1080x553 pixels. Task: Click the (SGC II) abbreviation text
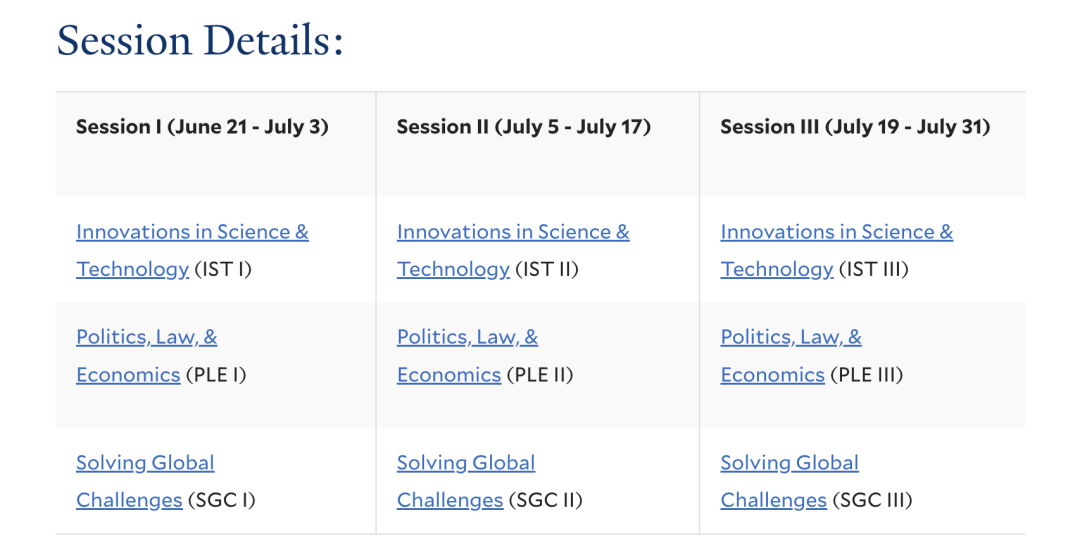546,501
